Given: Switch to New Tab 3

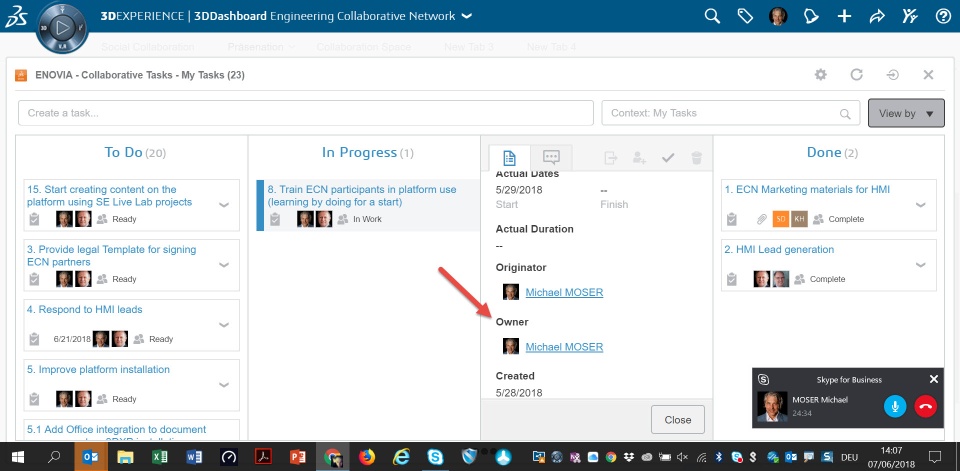Looking at the screenshot, I should (x=469, y=47).
